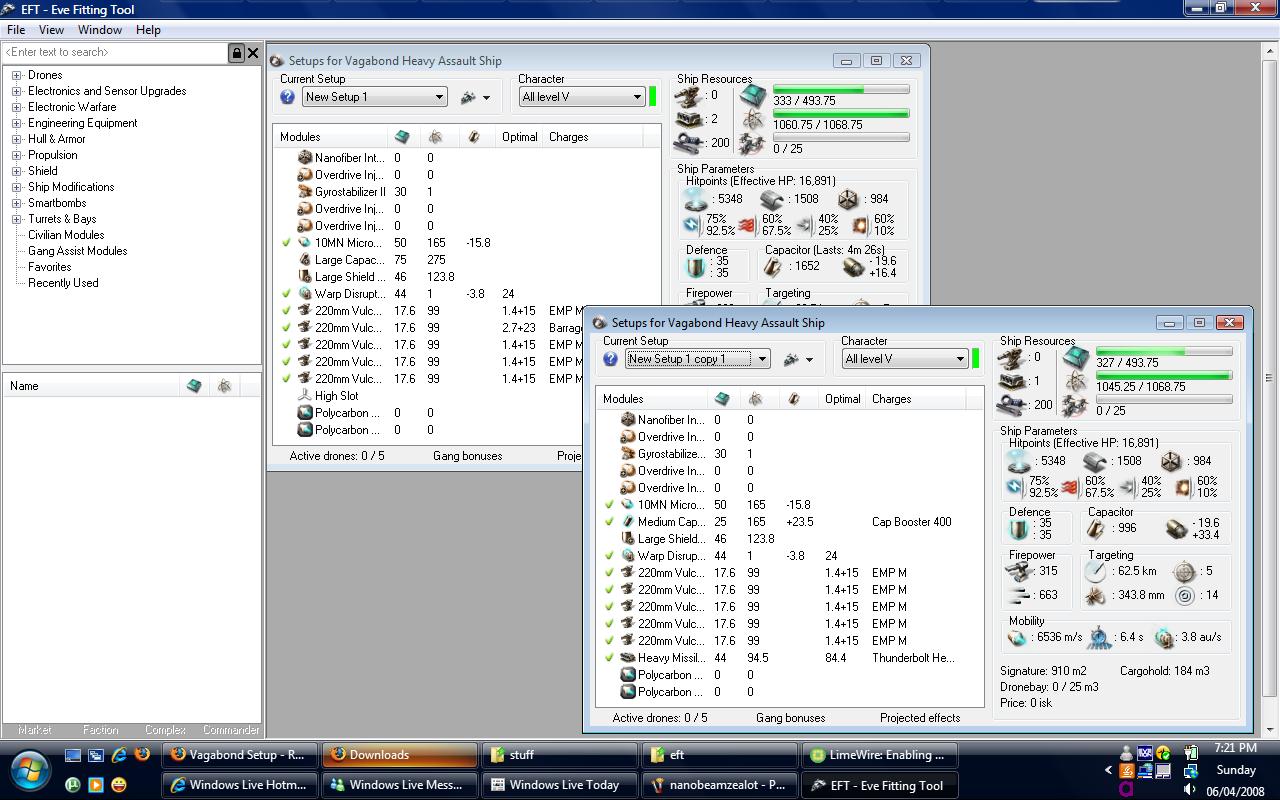The width and height of the screenshot is (1280, 800).
Task: Switch to Vagabond Setup taskbar button
Action: coord(240,755)
